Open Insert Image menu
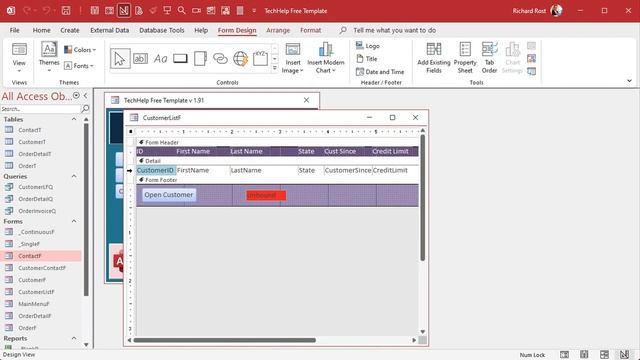640x360 pixels. coord(293,58)
